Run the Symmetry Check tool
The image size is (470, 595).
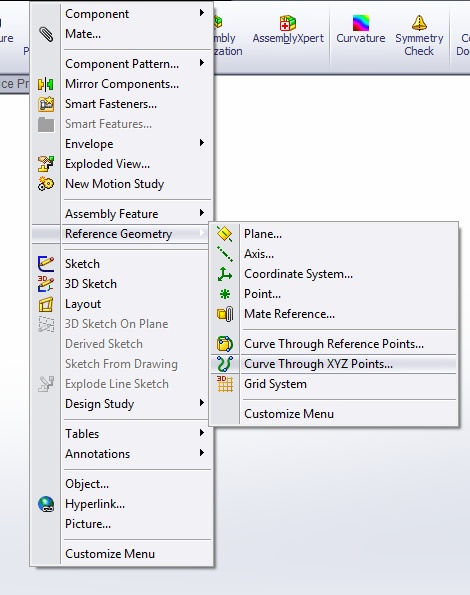419,36
